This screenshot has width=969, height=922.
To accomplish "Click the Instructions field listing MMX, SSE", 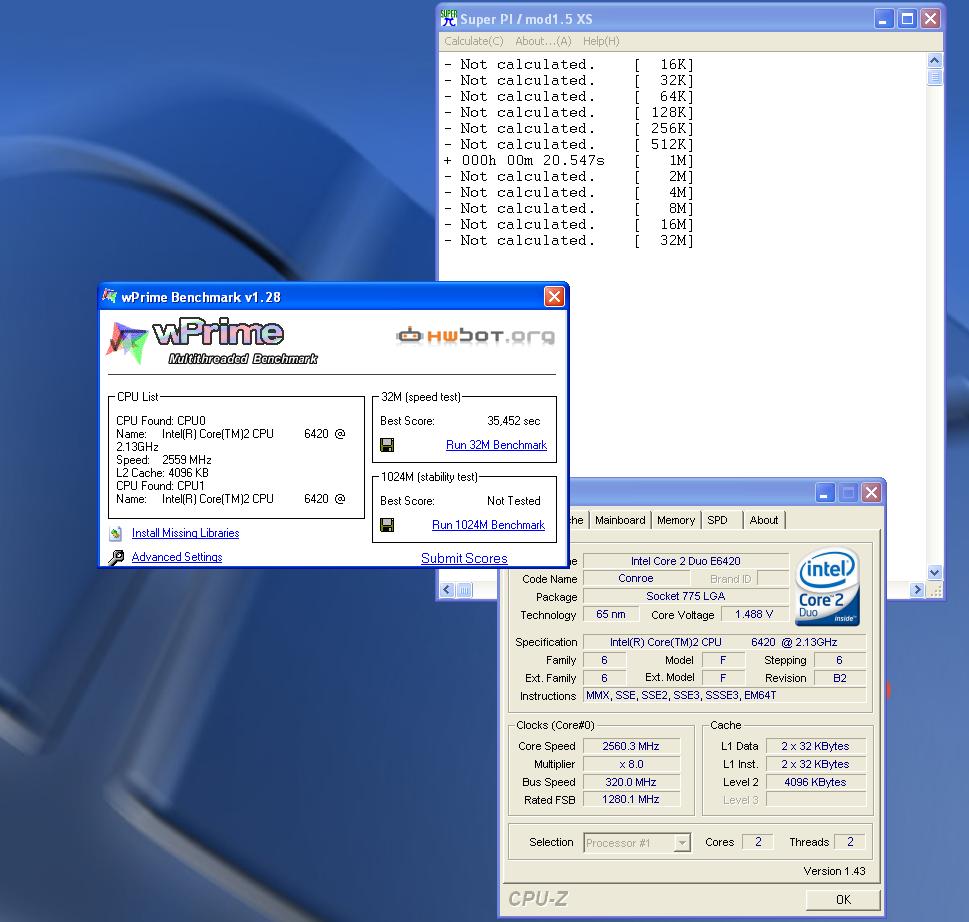I will (724, 695).
